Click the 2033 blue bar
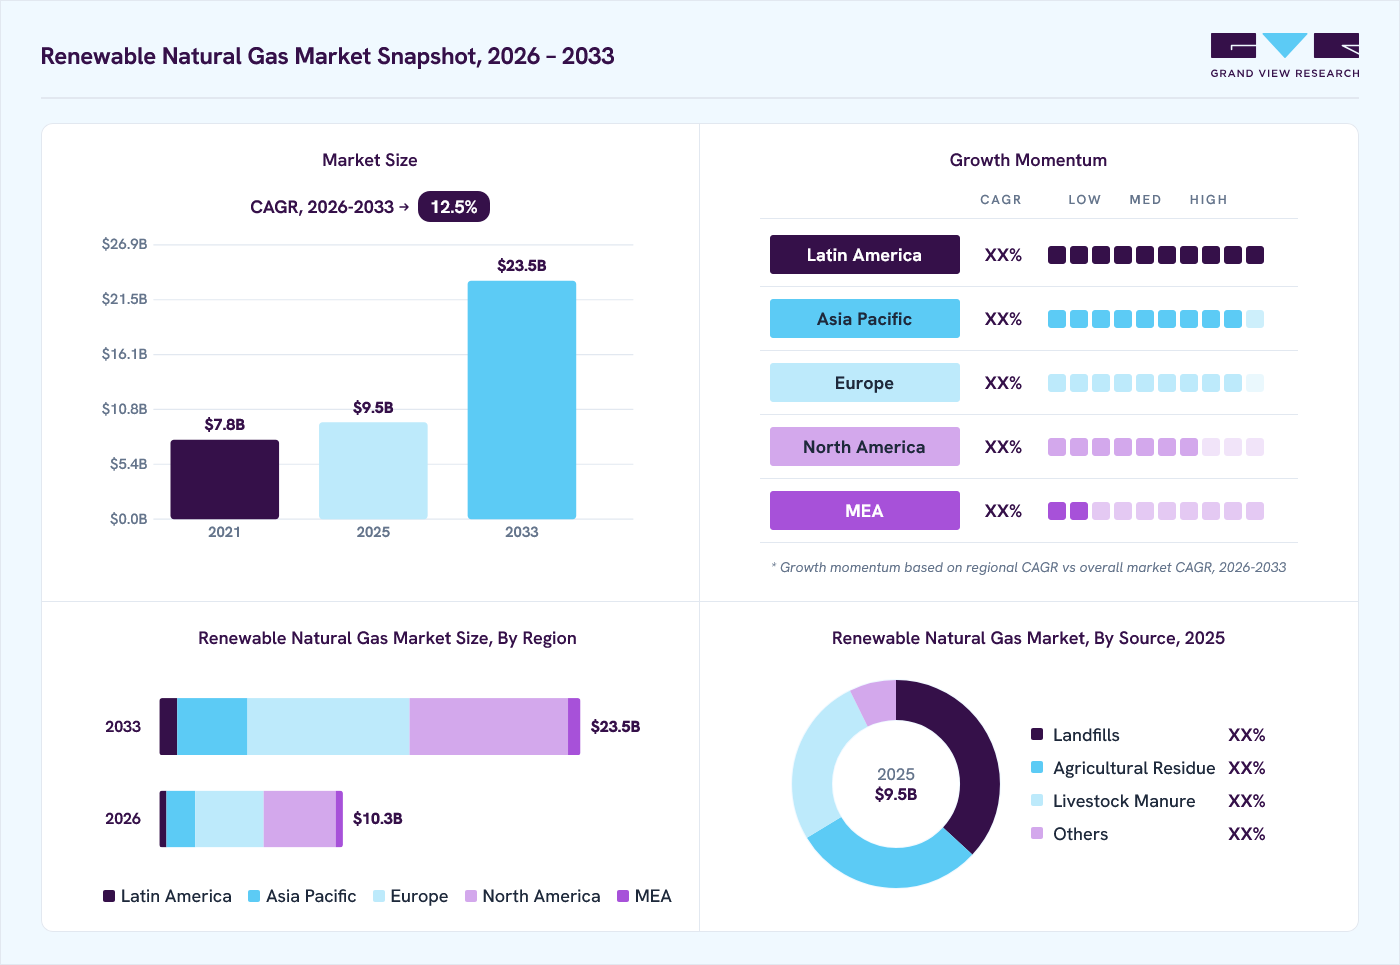This screenshot has width=1400, height=965. point(522,400)
